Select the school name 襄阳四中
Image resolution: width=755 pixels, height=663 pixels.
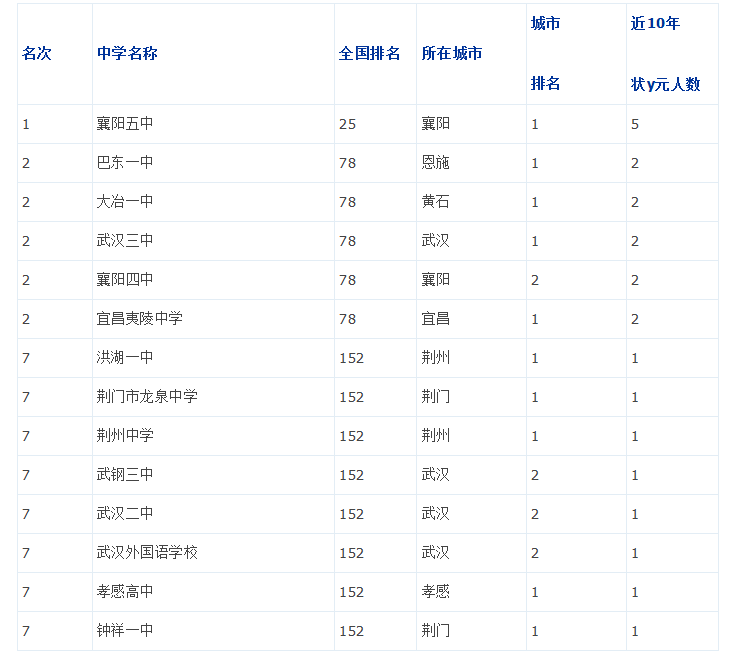125,280
